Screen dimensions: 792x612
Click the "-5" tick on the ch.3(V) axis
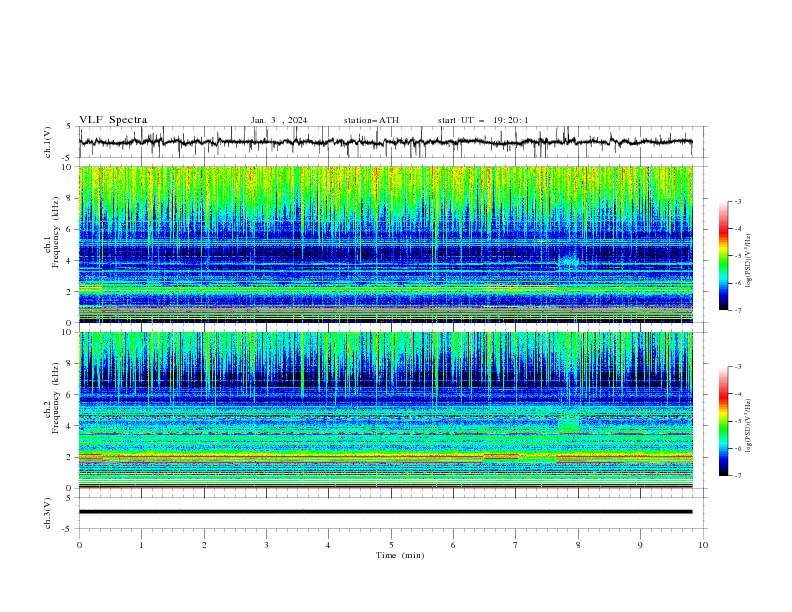[x=67, y=529]
